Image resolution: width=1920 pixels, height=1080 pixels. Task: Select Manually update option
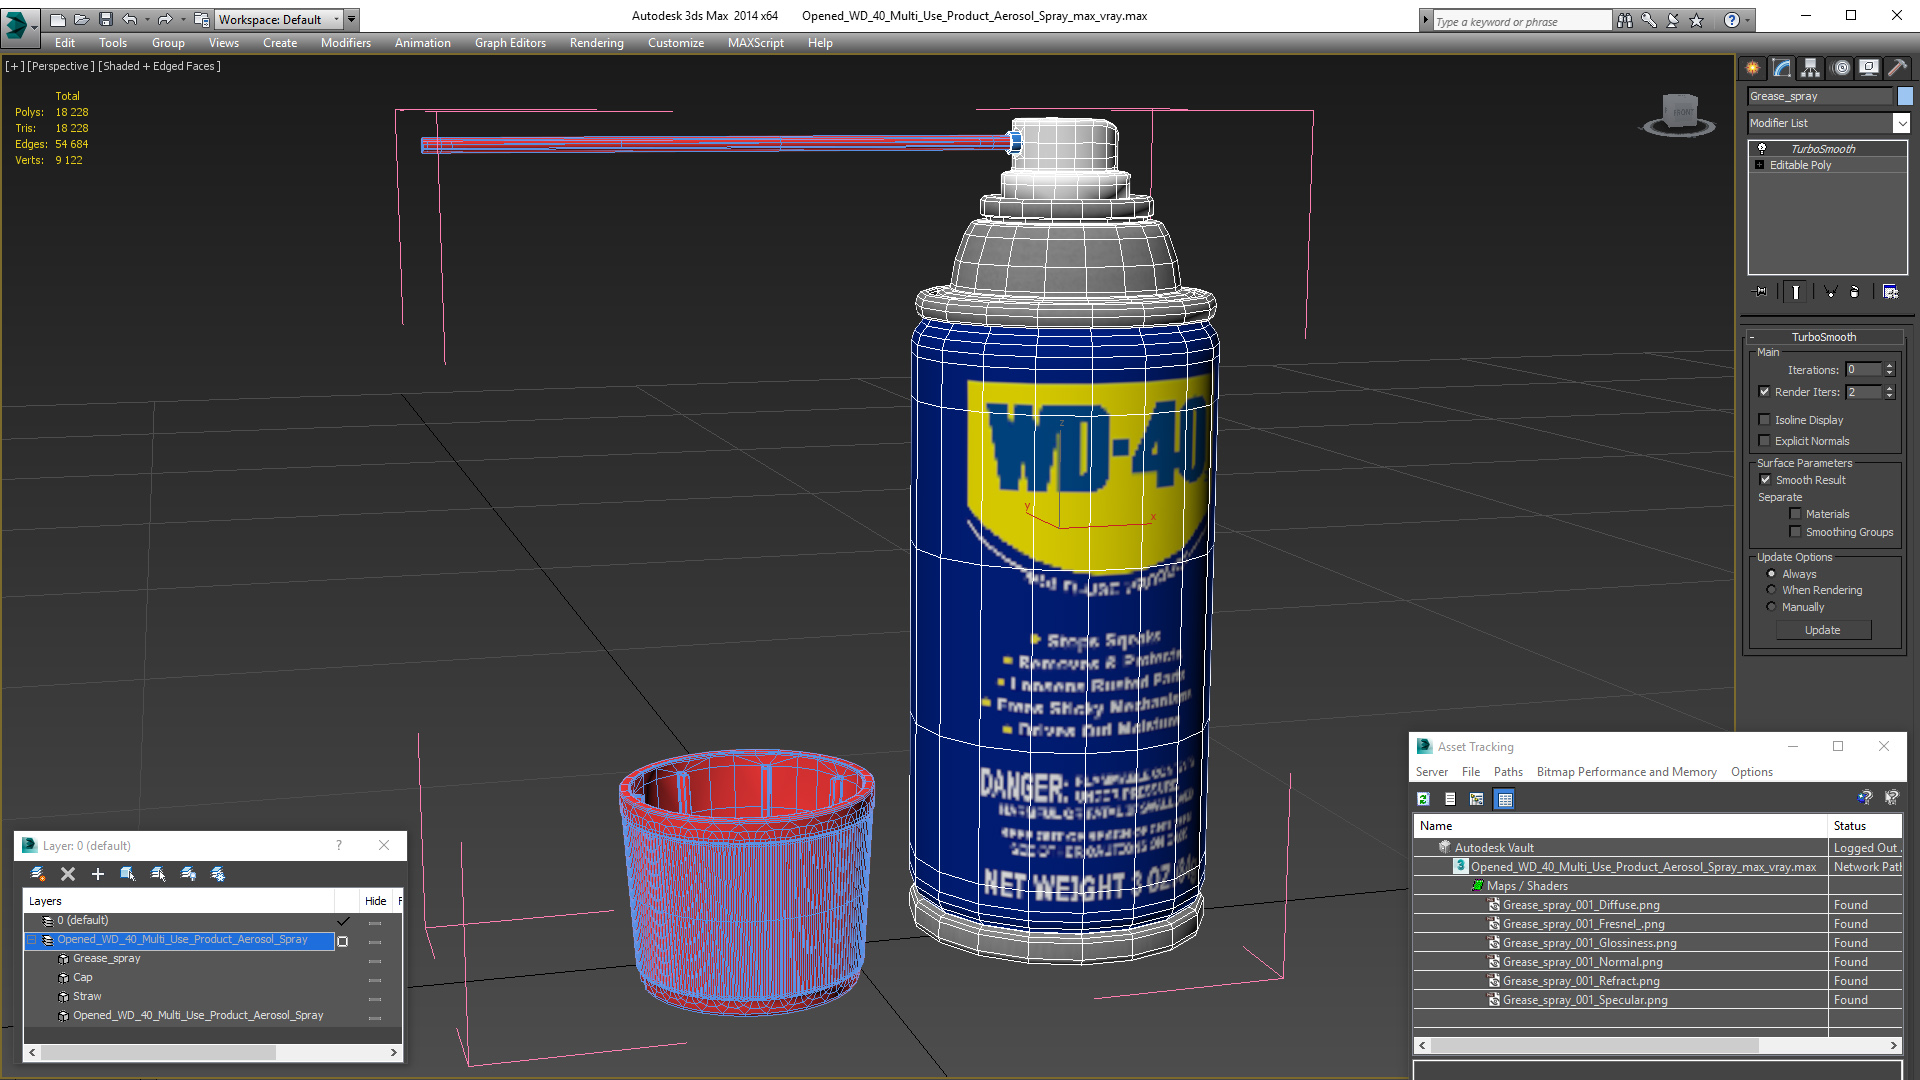(1772, 607)
